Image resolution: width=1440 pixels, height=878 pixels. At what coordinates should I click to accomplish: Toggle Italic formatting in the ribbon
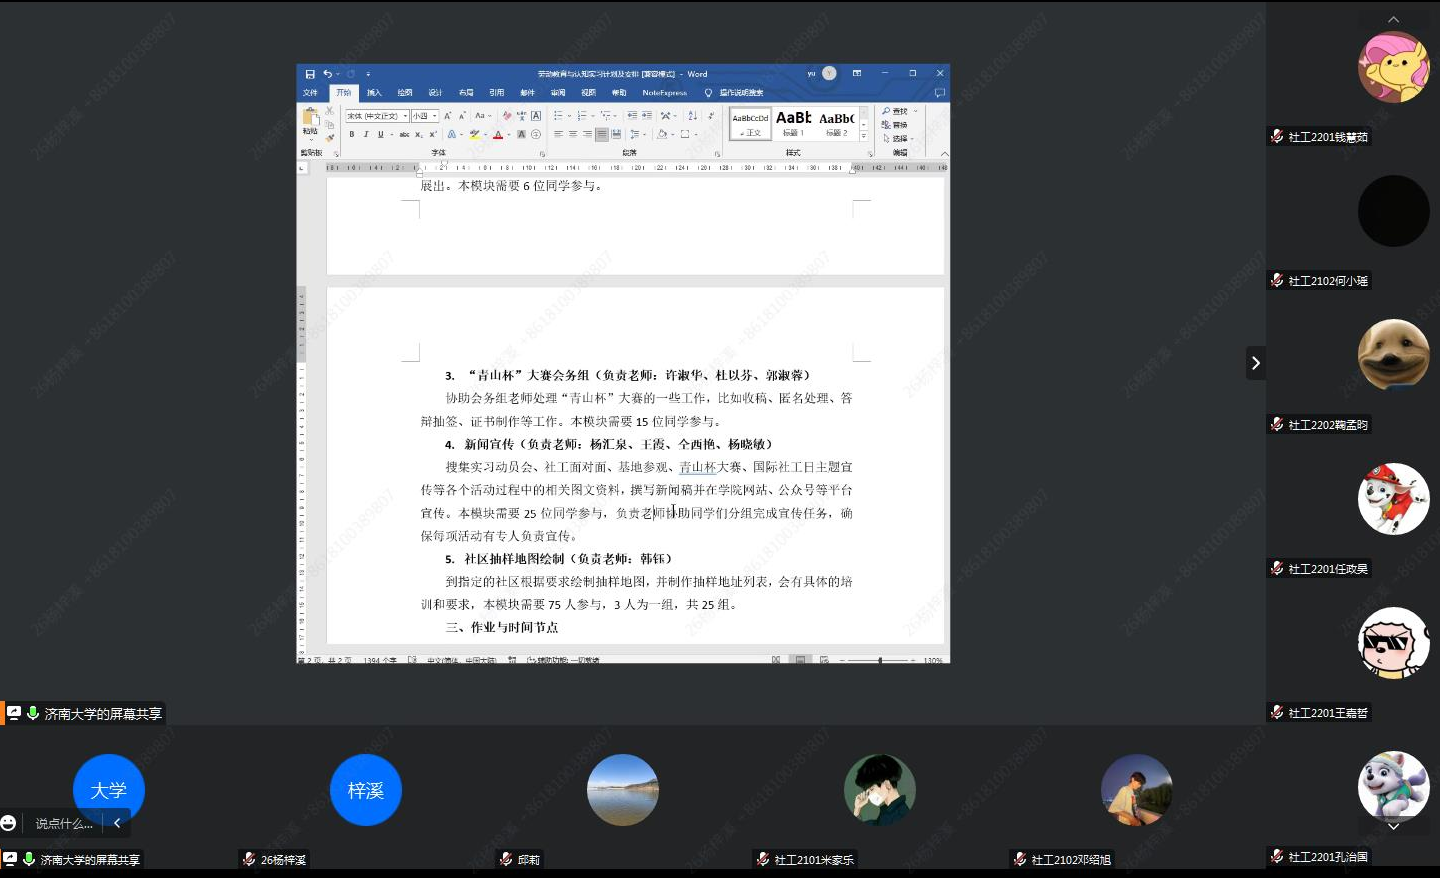point(365,134)
